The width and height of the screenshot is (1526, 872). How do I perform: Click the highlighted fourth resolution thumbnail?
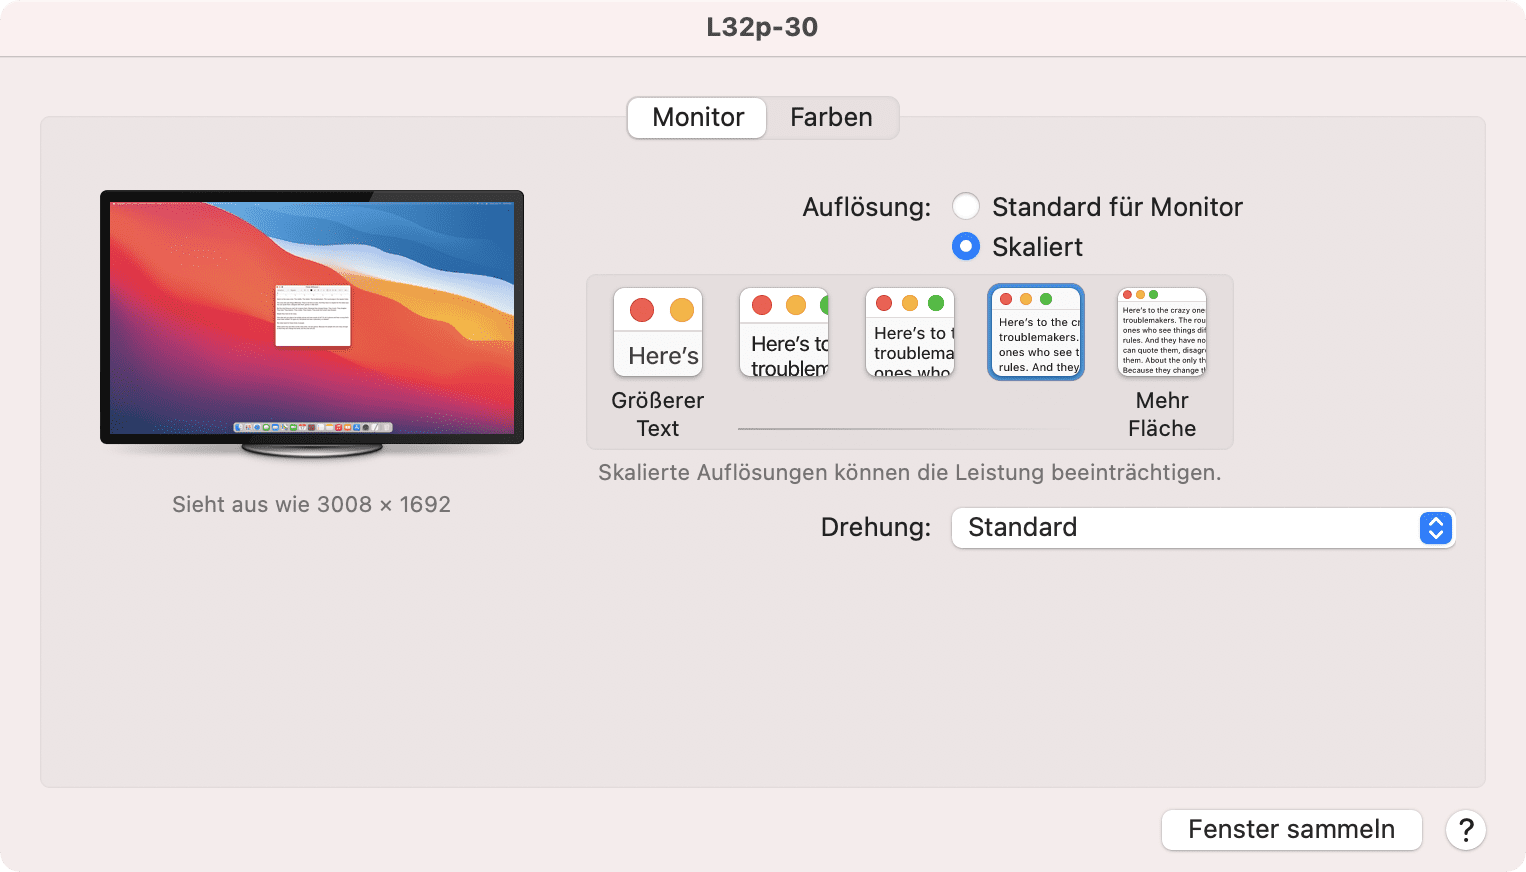pos(1036,333)
